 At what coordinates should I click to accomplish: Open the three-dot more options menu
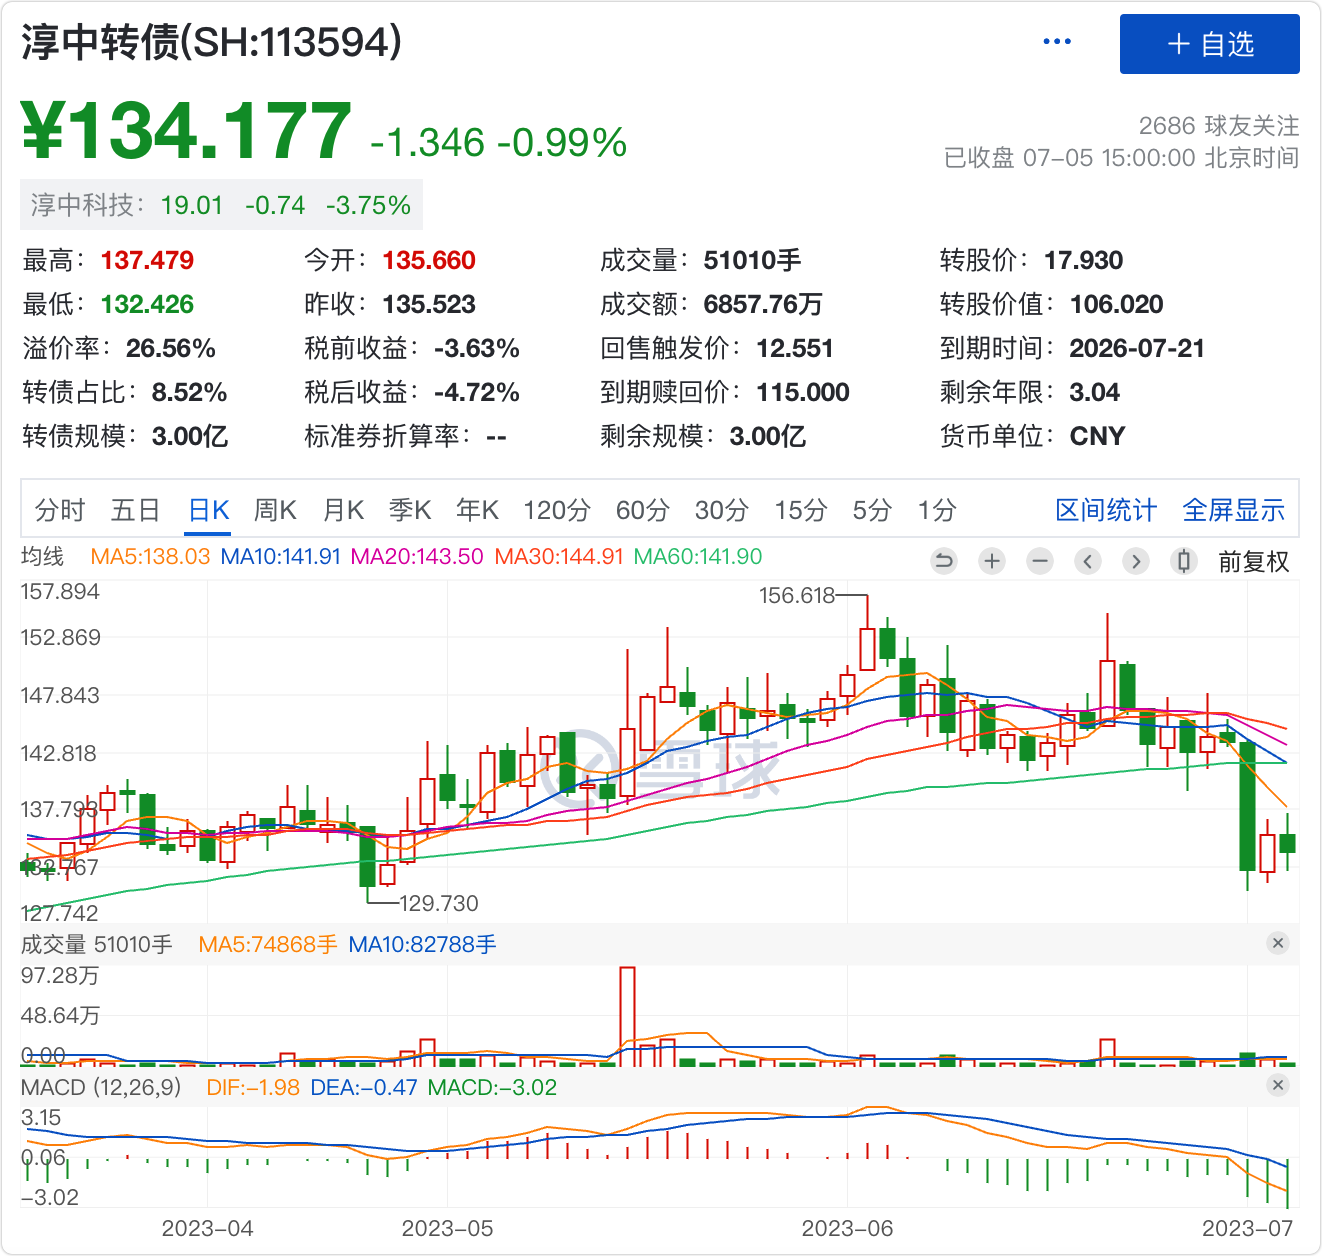[x=1056, y=42]
